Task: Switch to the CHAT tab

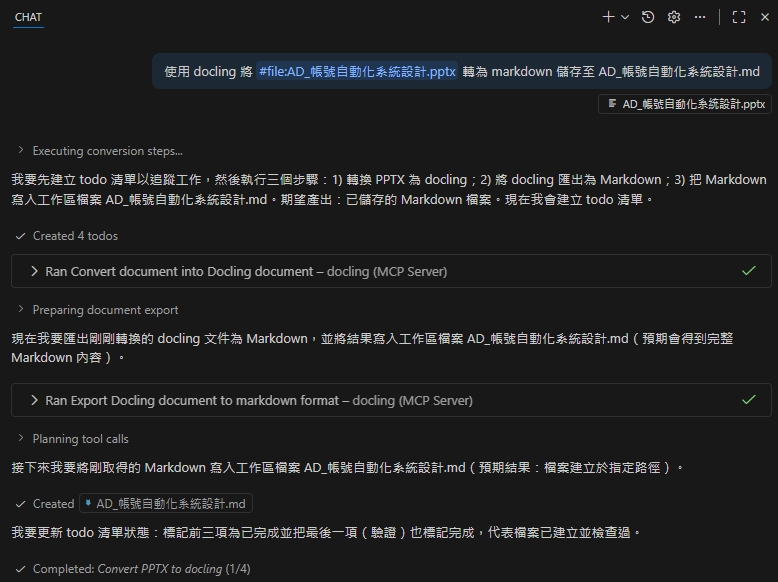Action: [28, 17]
